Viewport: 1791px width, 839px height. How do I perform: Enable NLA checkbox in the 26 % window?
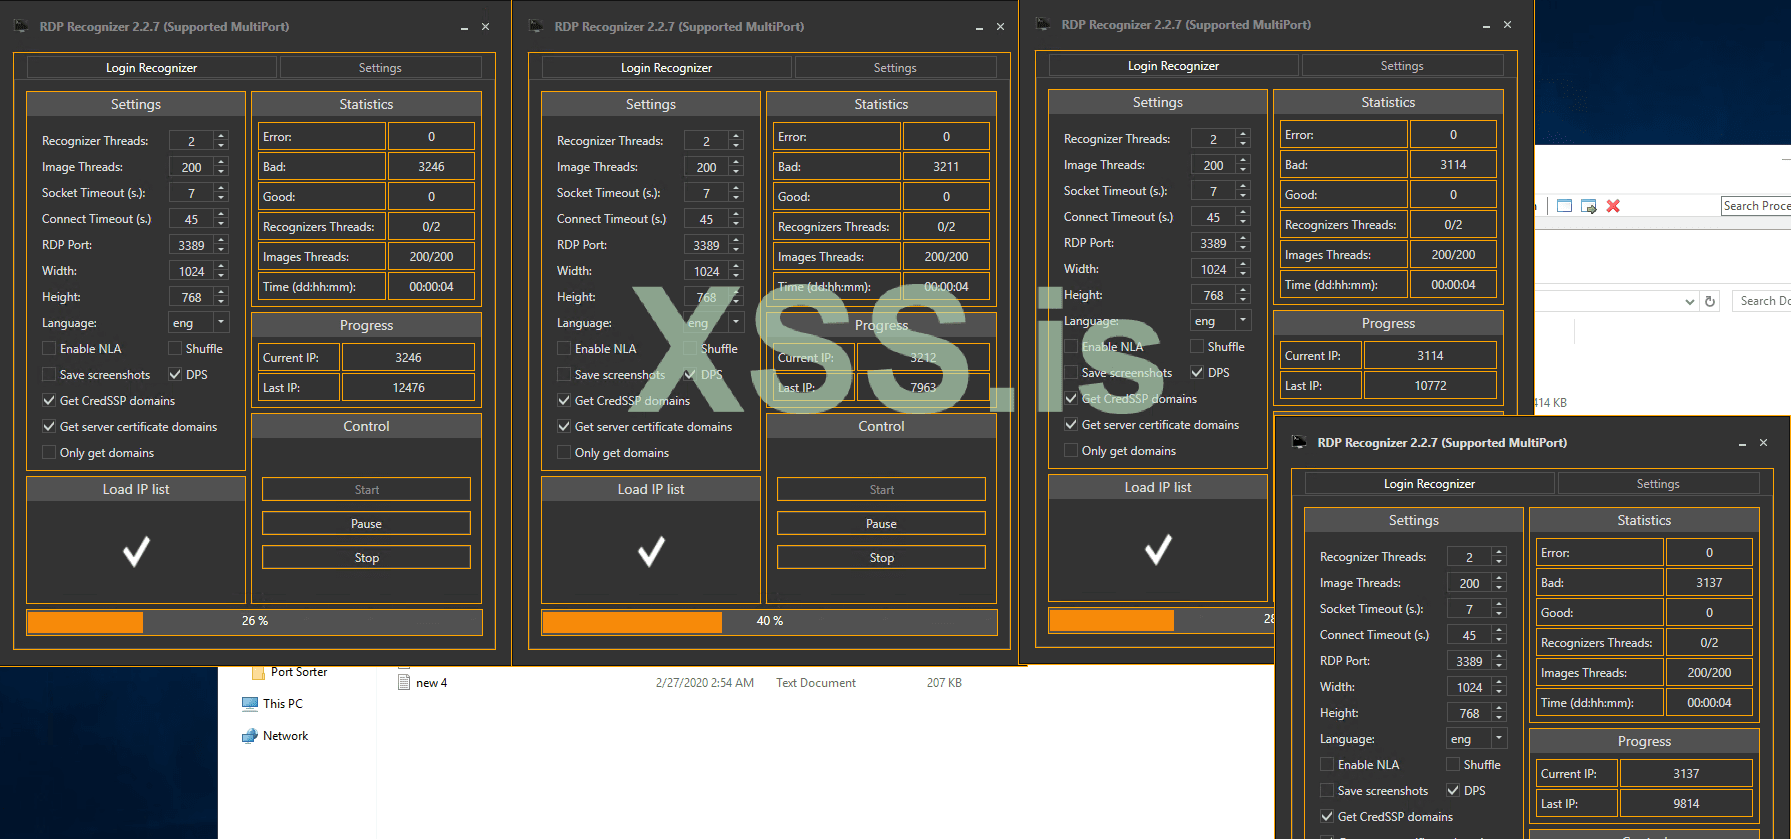[49, 349]
